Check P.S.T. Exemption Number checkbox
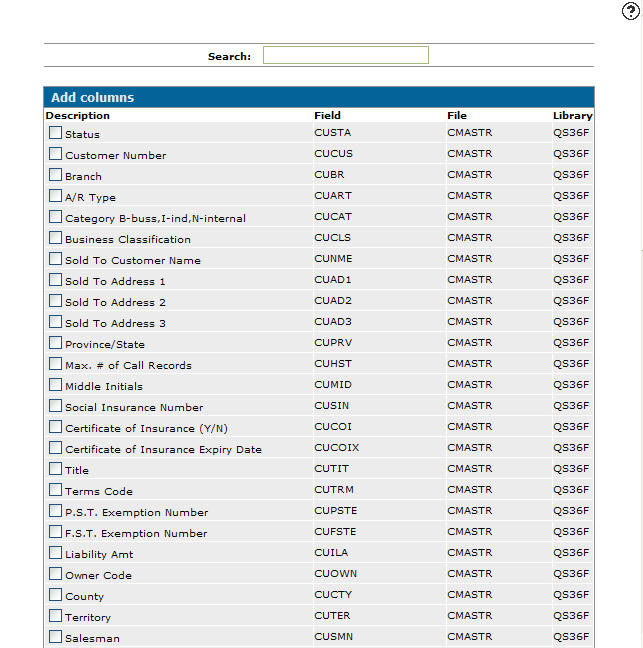 coord(55,510)
